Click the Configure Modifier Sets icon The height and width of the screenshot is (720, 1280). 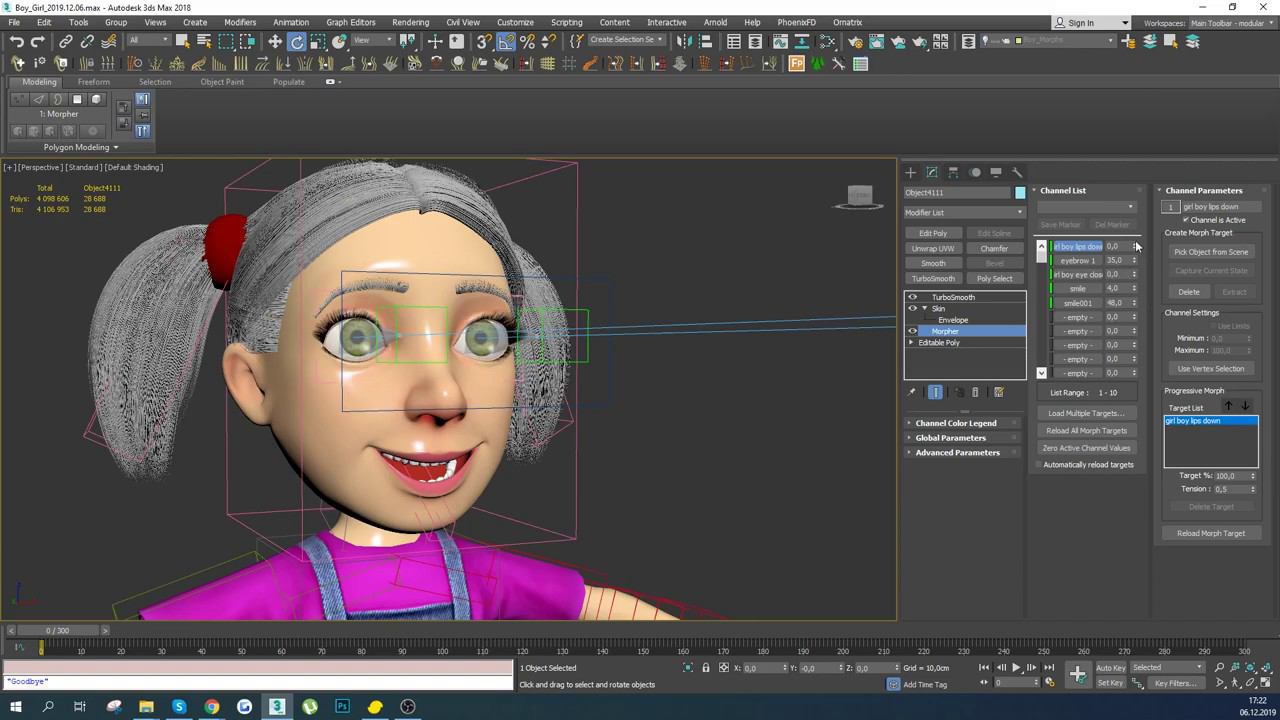point(998,392)
